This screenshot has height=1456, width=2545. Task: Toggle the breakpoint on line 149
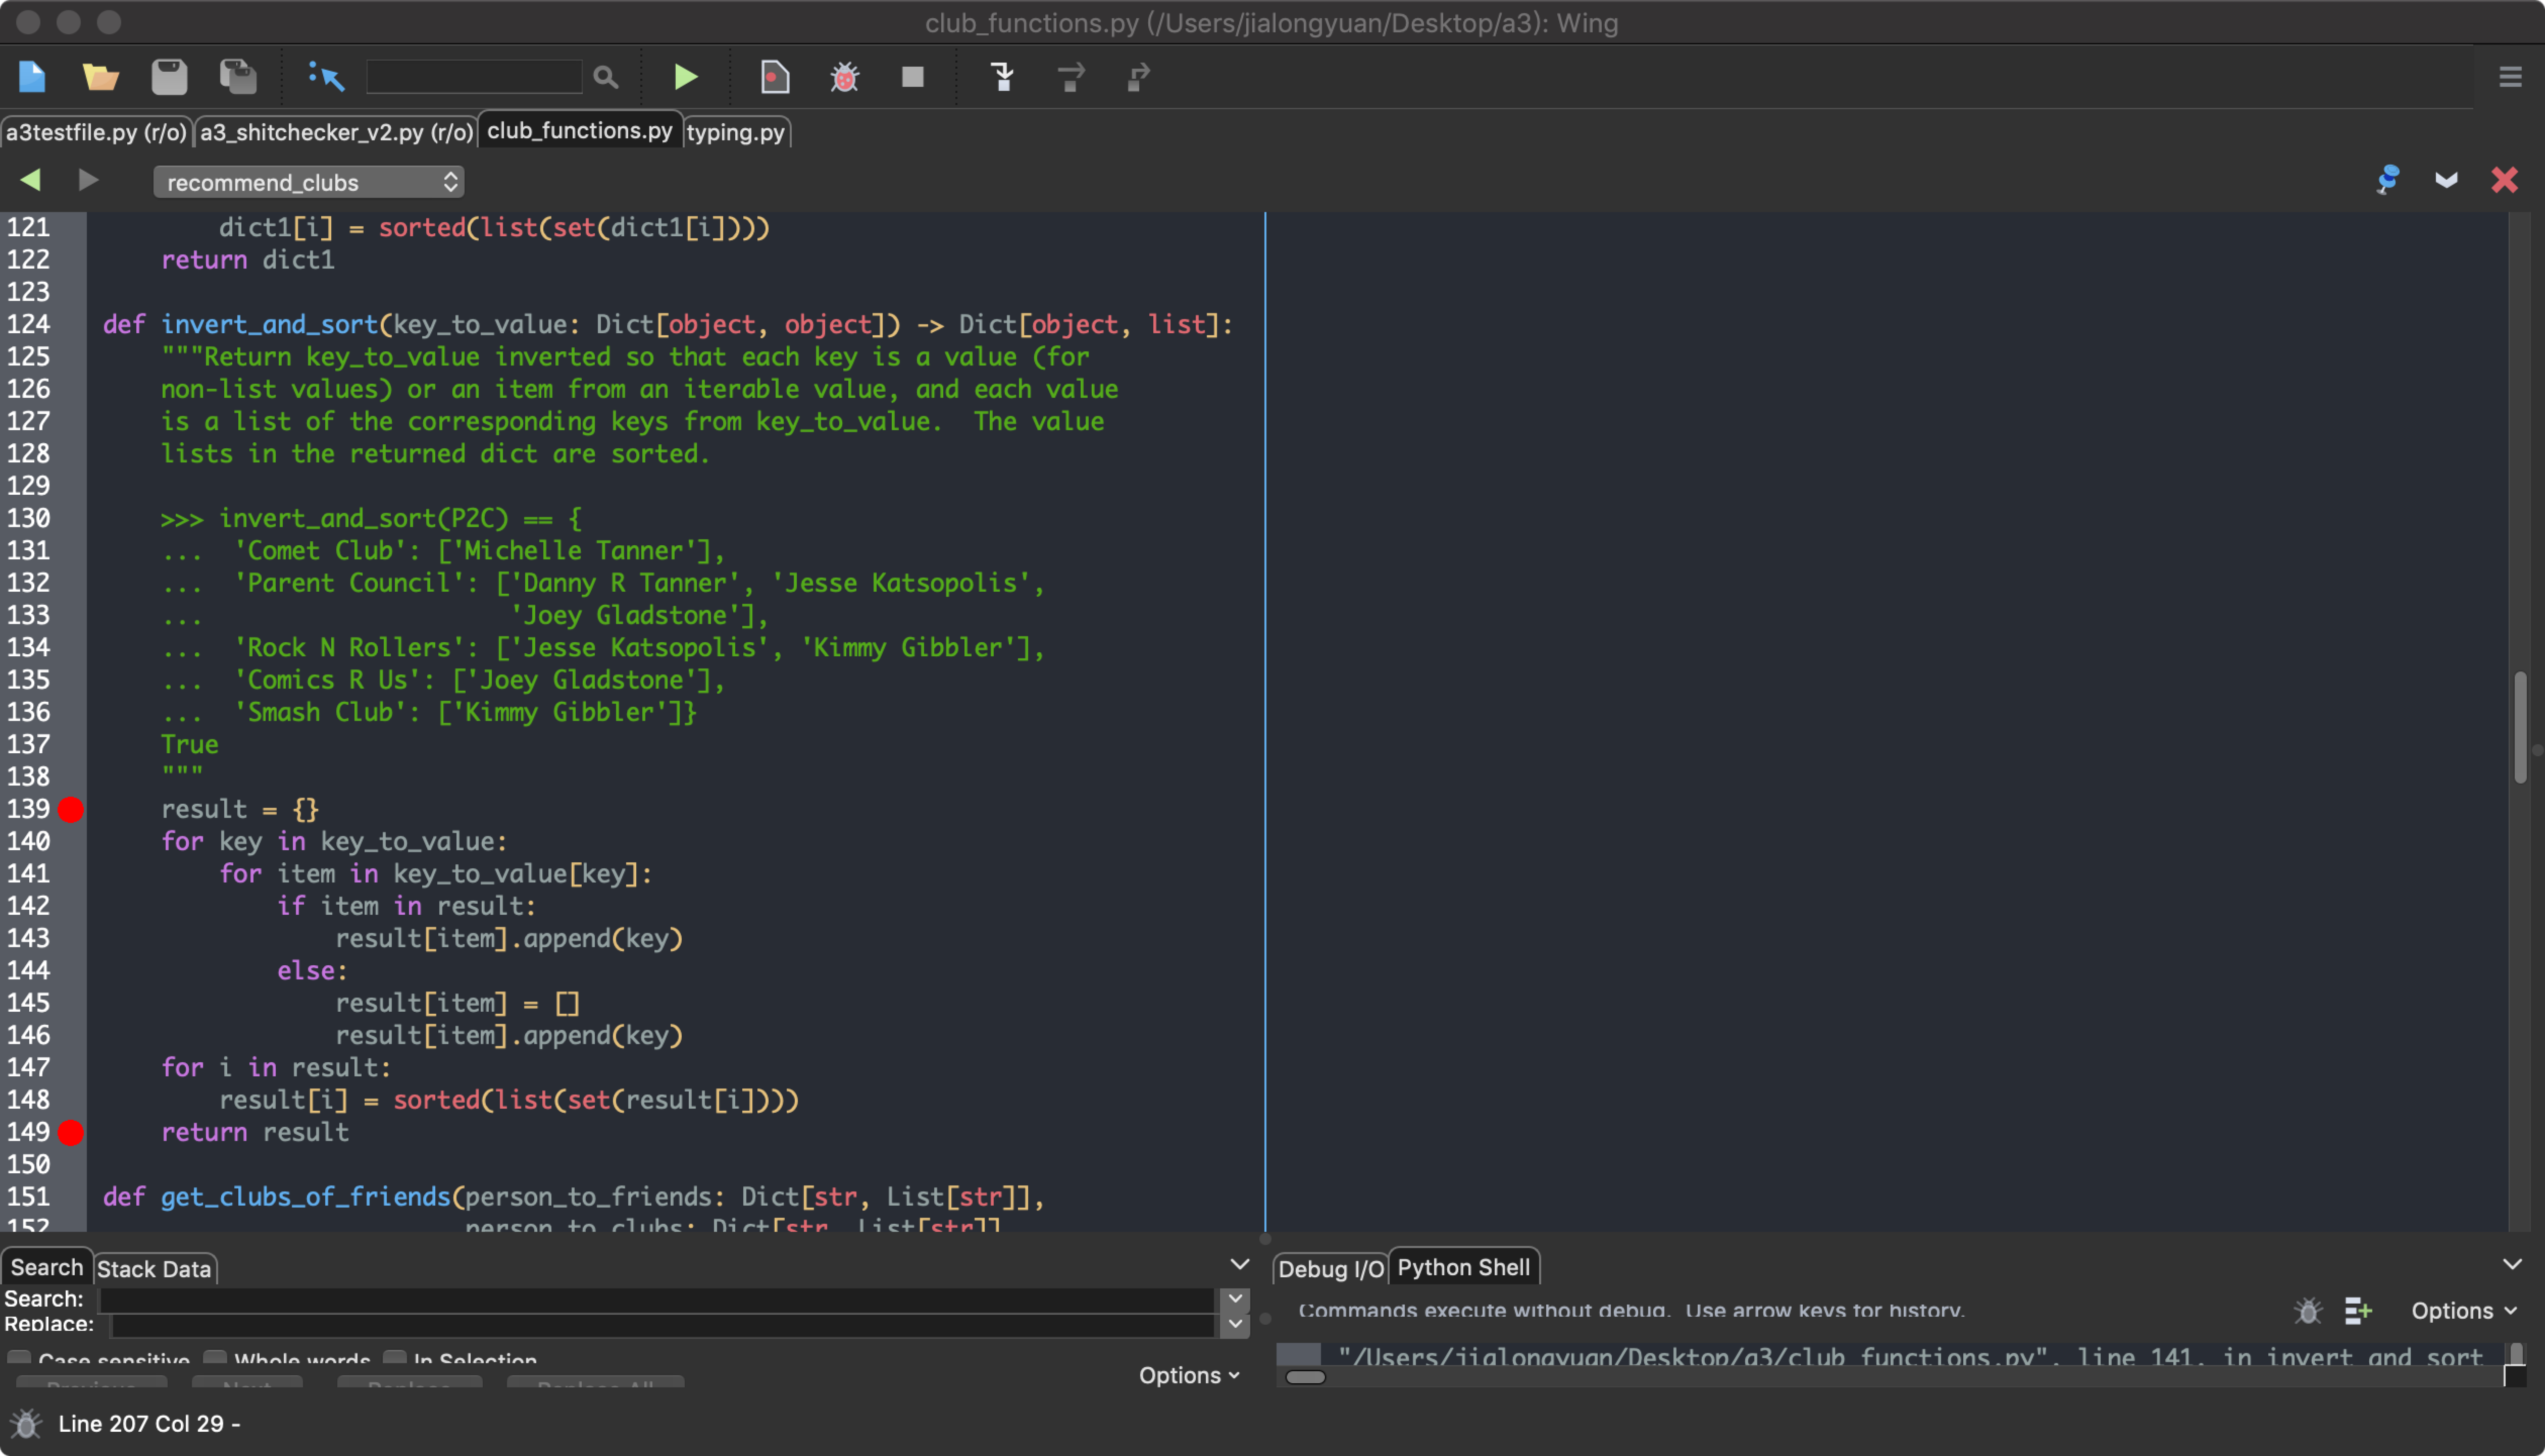point(71,1132)
